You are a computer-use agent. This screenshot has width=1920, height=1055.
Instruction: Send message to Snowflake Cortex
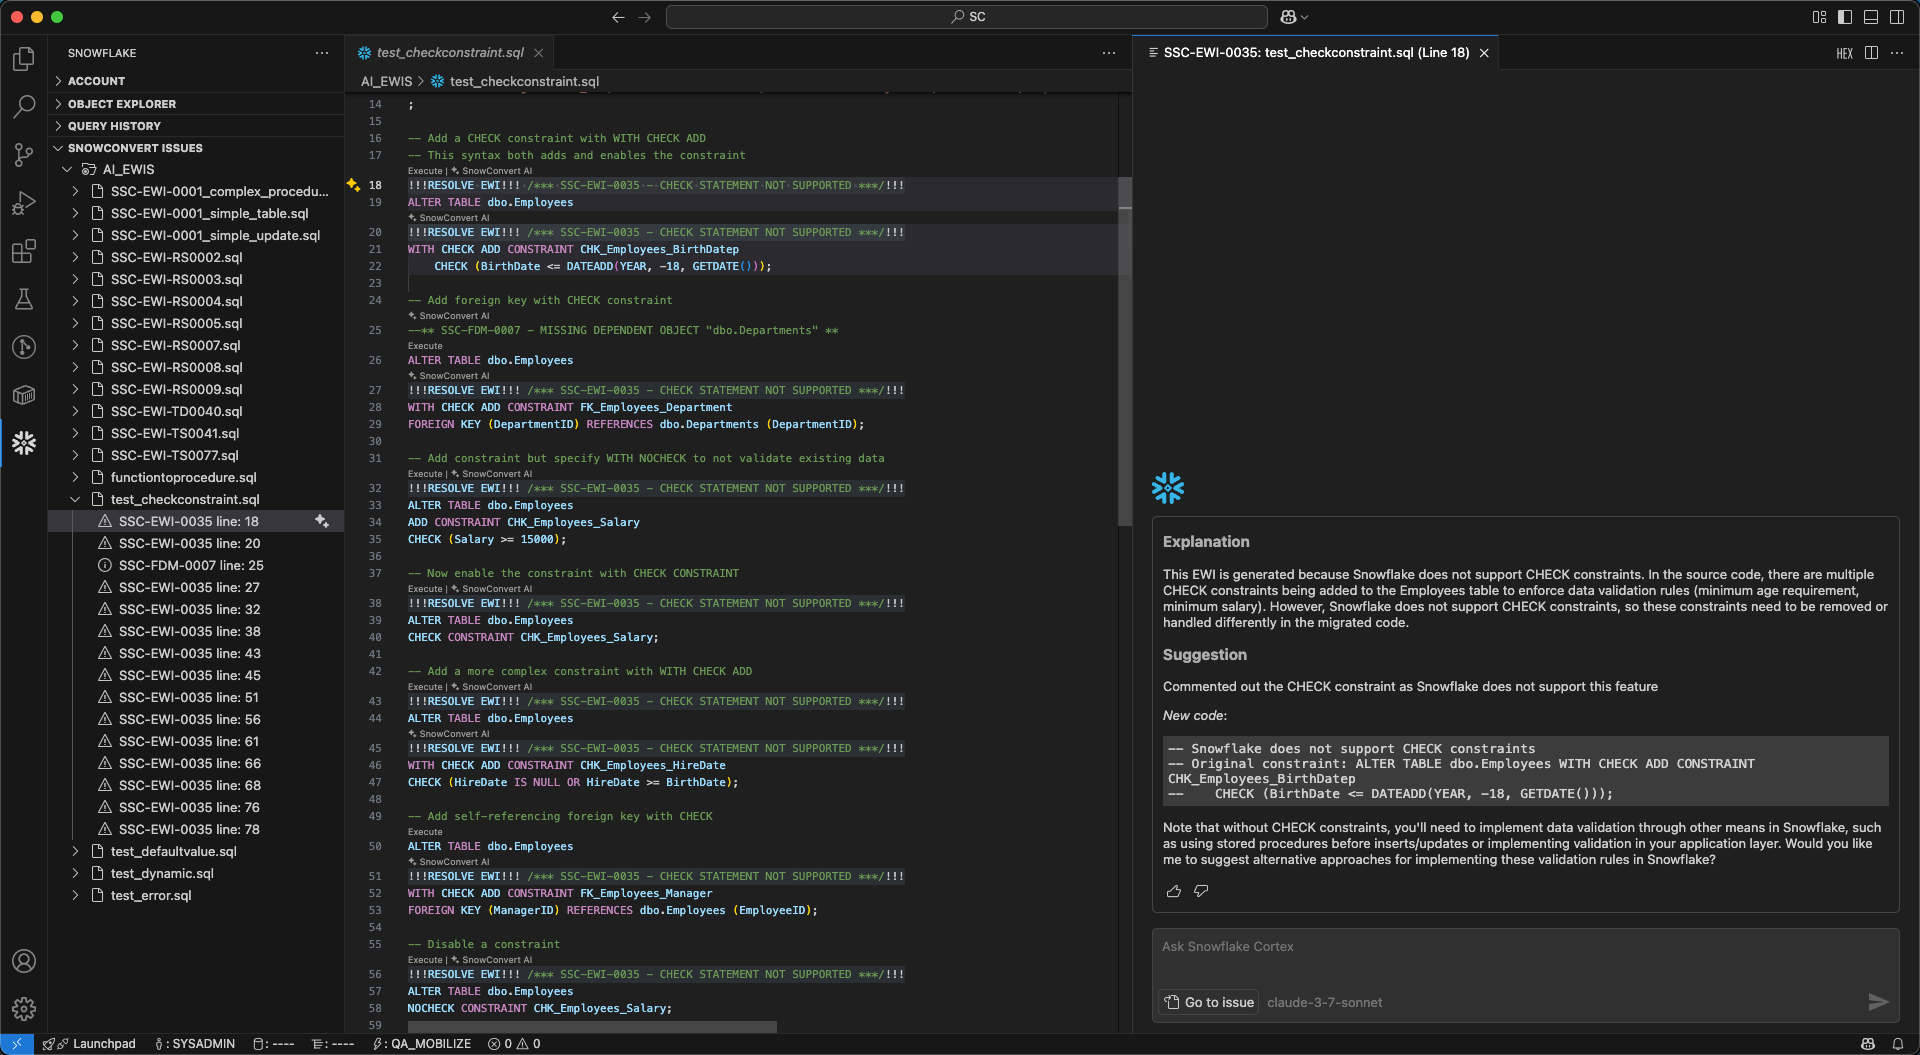1878,1002
